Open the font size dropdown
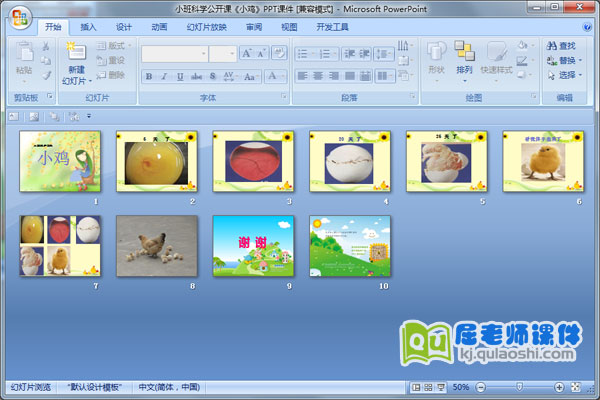 pos(232,54)
